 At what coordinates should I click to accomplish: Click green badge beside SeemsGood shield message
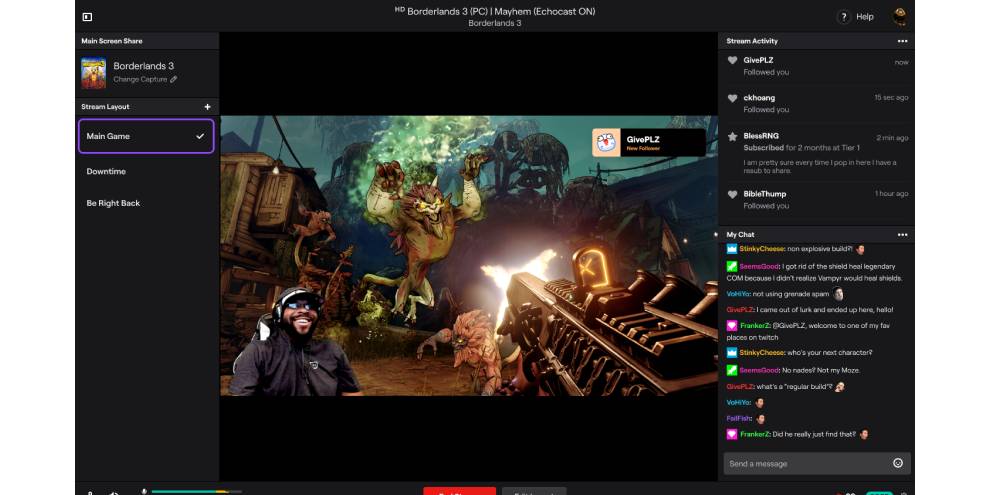click(732, 266)
